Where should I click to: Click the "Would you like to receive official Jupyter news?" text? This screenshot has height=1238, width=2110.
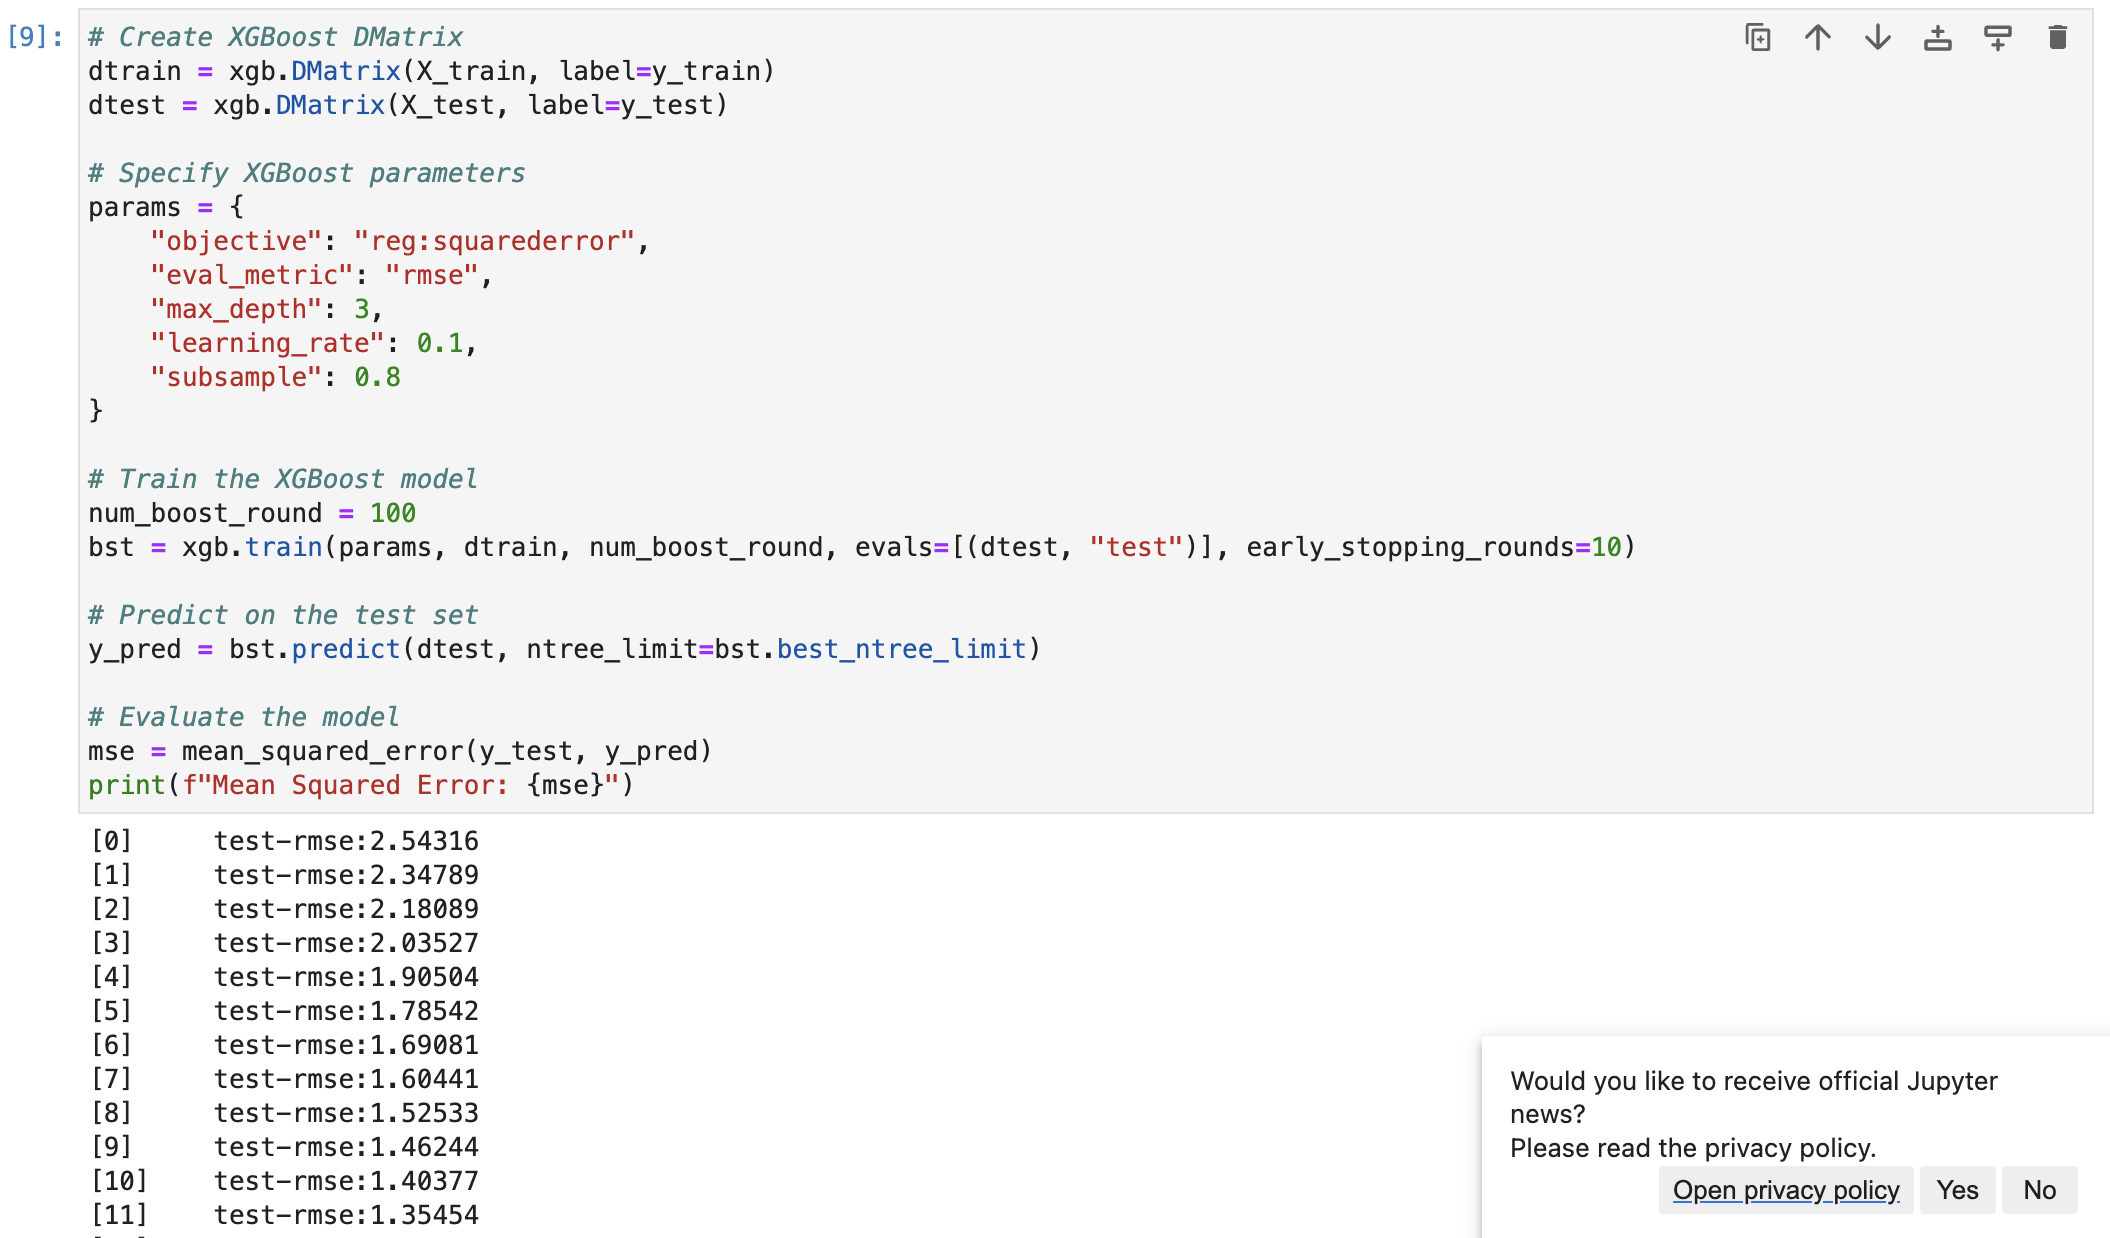click(x=1754, y=1097)
